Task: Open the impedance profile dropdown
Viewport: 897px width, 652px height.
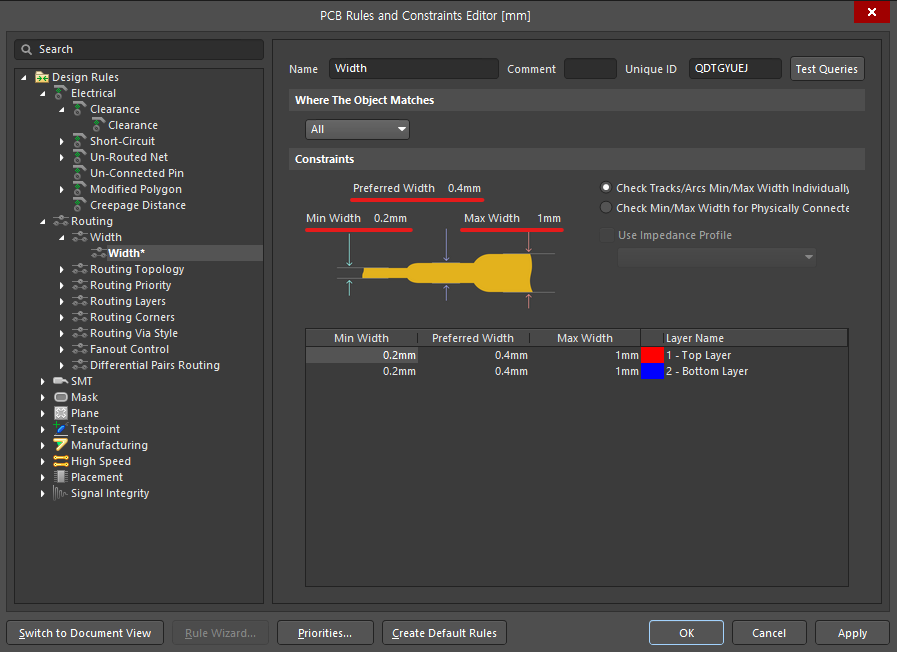Action: click(716, 257)
